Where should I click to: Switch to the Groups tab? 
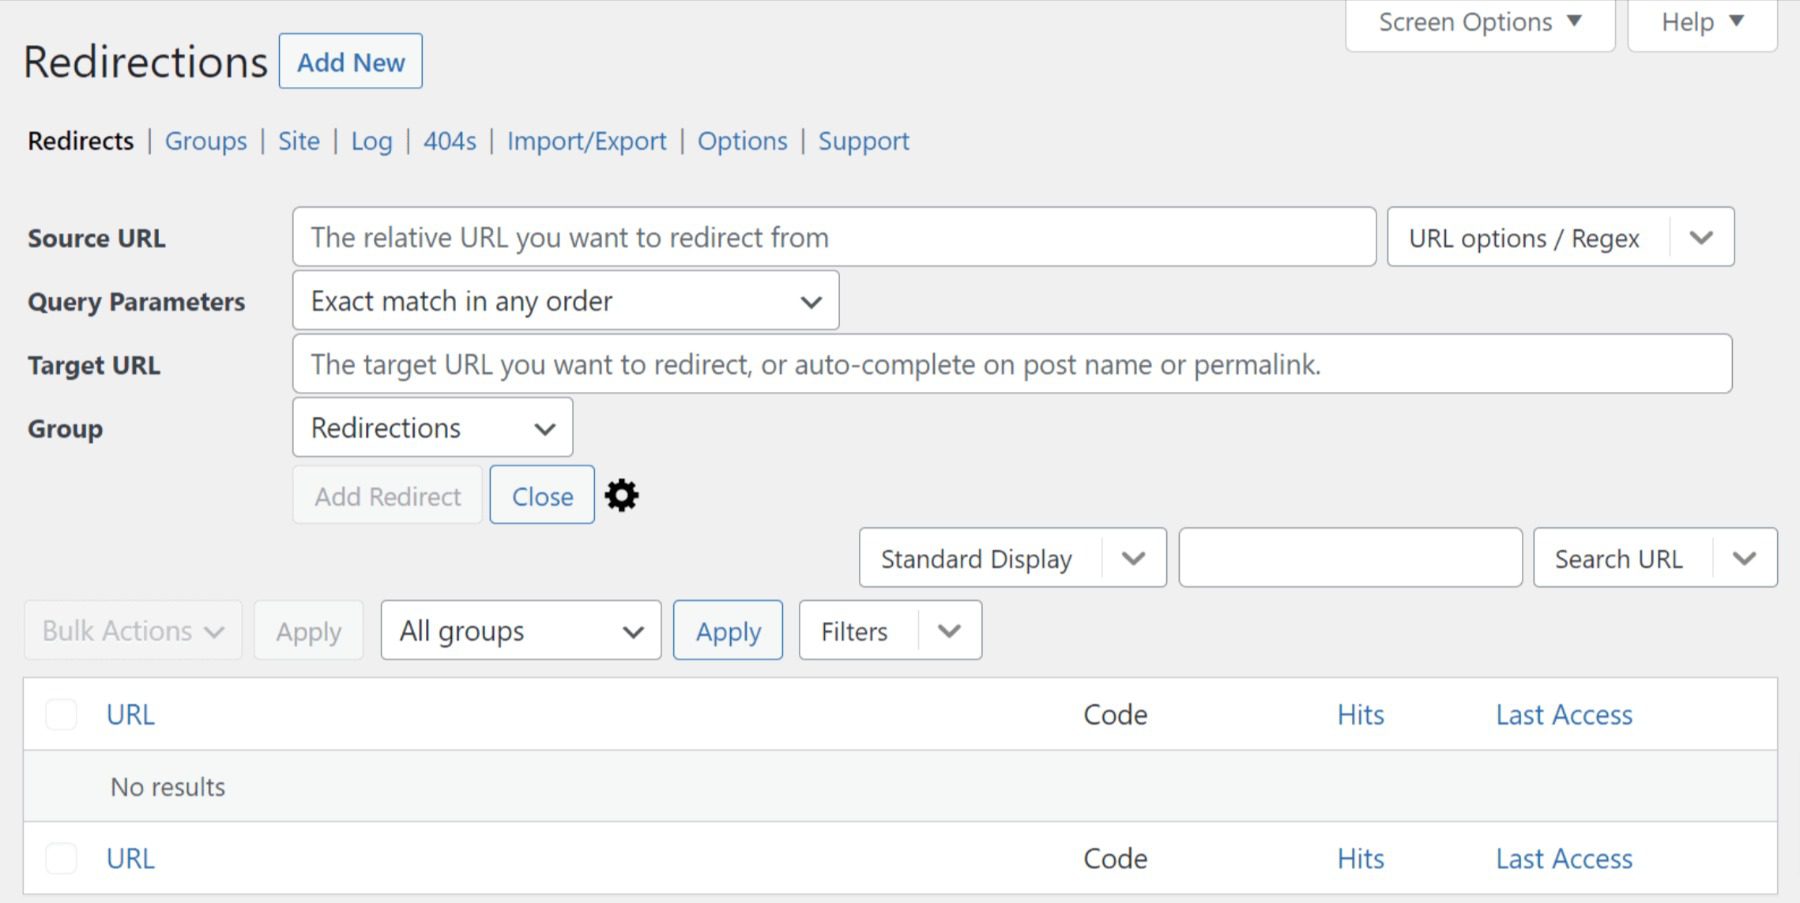(206, 141)
